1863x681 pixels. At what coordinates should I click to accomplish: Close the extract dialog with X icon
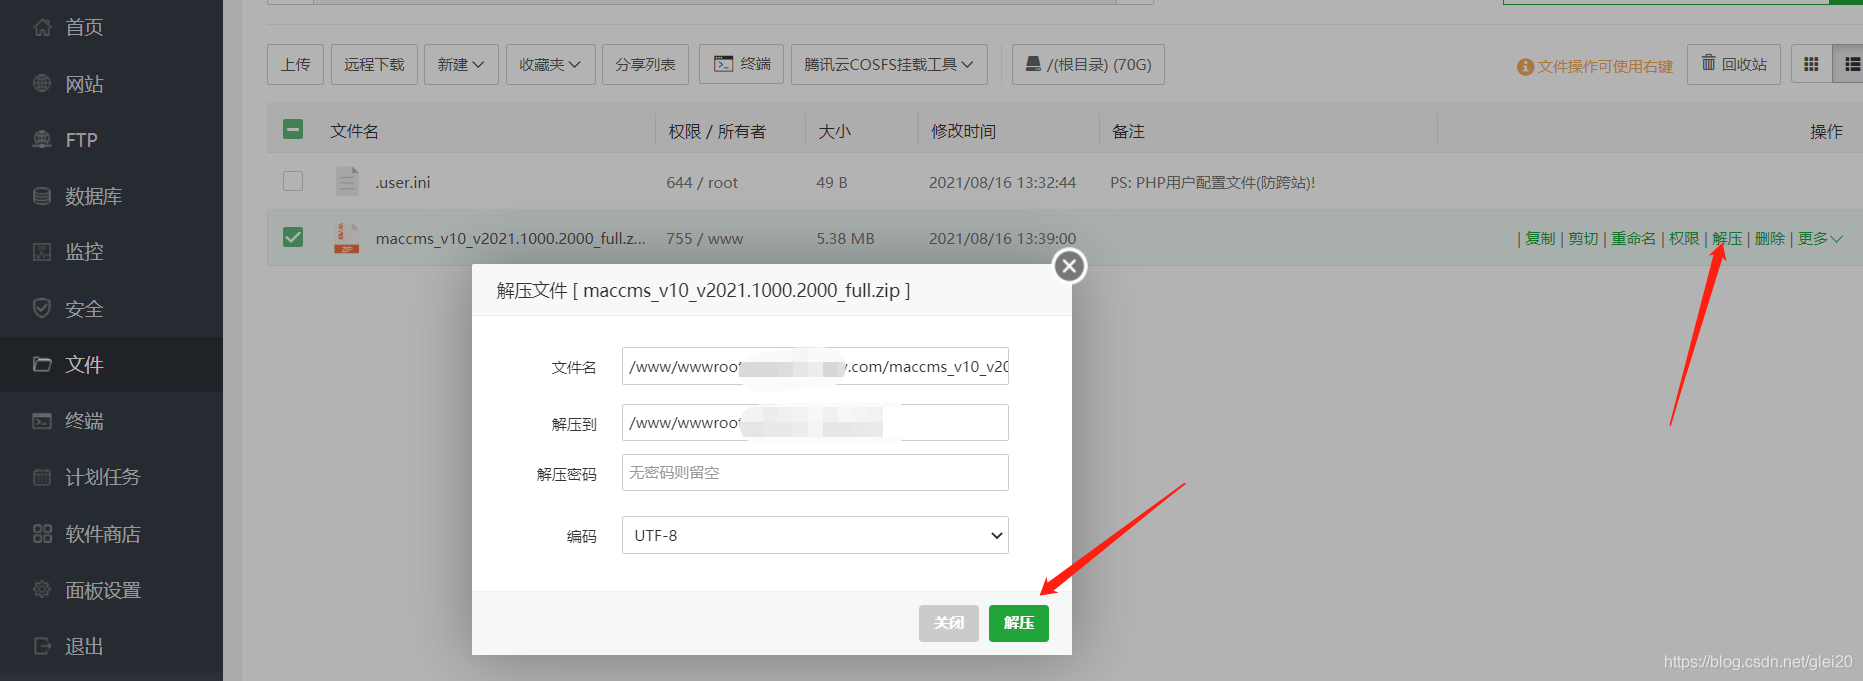click(1069, 266)
